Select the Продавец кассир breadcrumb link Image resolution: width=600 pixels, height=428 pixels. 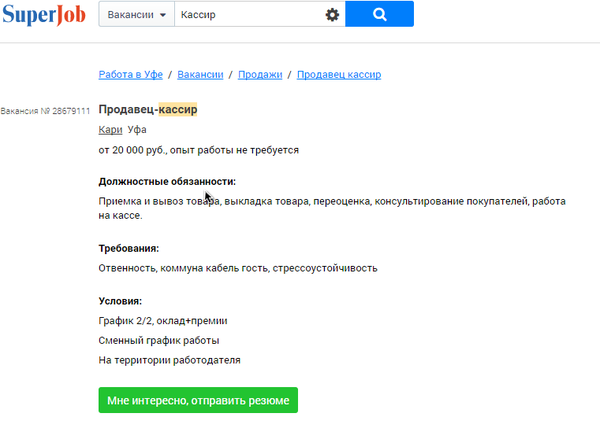pyautogui.click(x=339, y=74)
